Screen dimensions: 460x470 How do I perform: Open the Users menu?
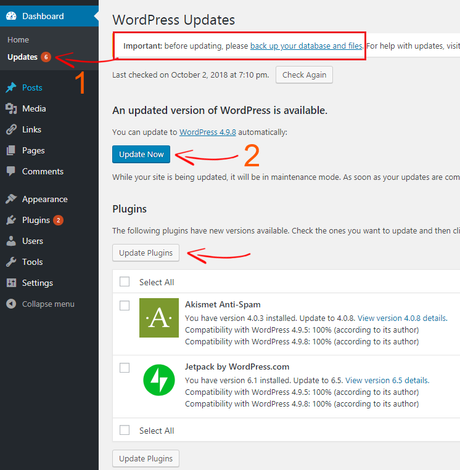click(x=33, y=241)
